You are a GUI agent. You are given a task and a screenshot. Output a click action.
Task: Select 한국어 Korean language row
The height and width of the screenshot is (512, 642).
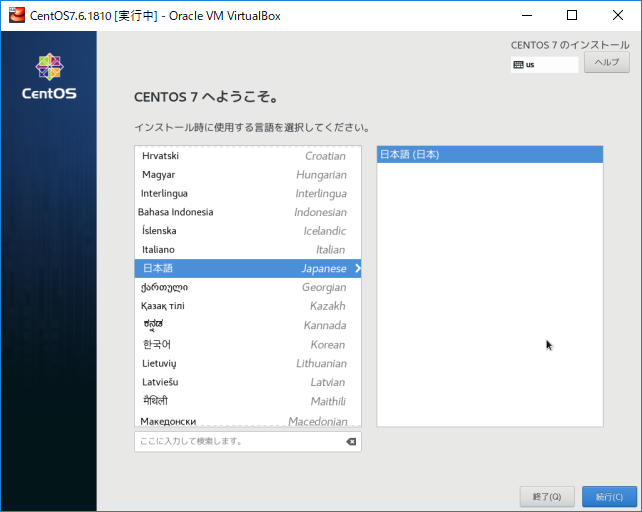click(248, 344)
